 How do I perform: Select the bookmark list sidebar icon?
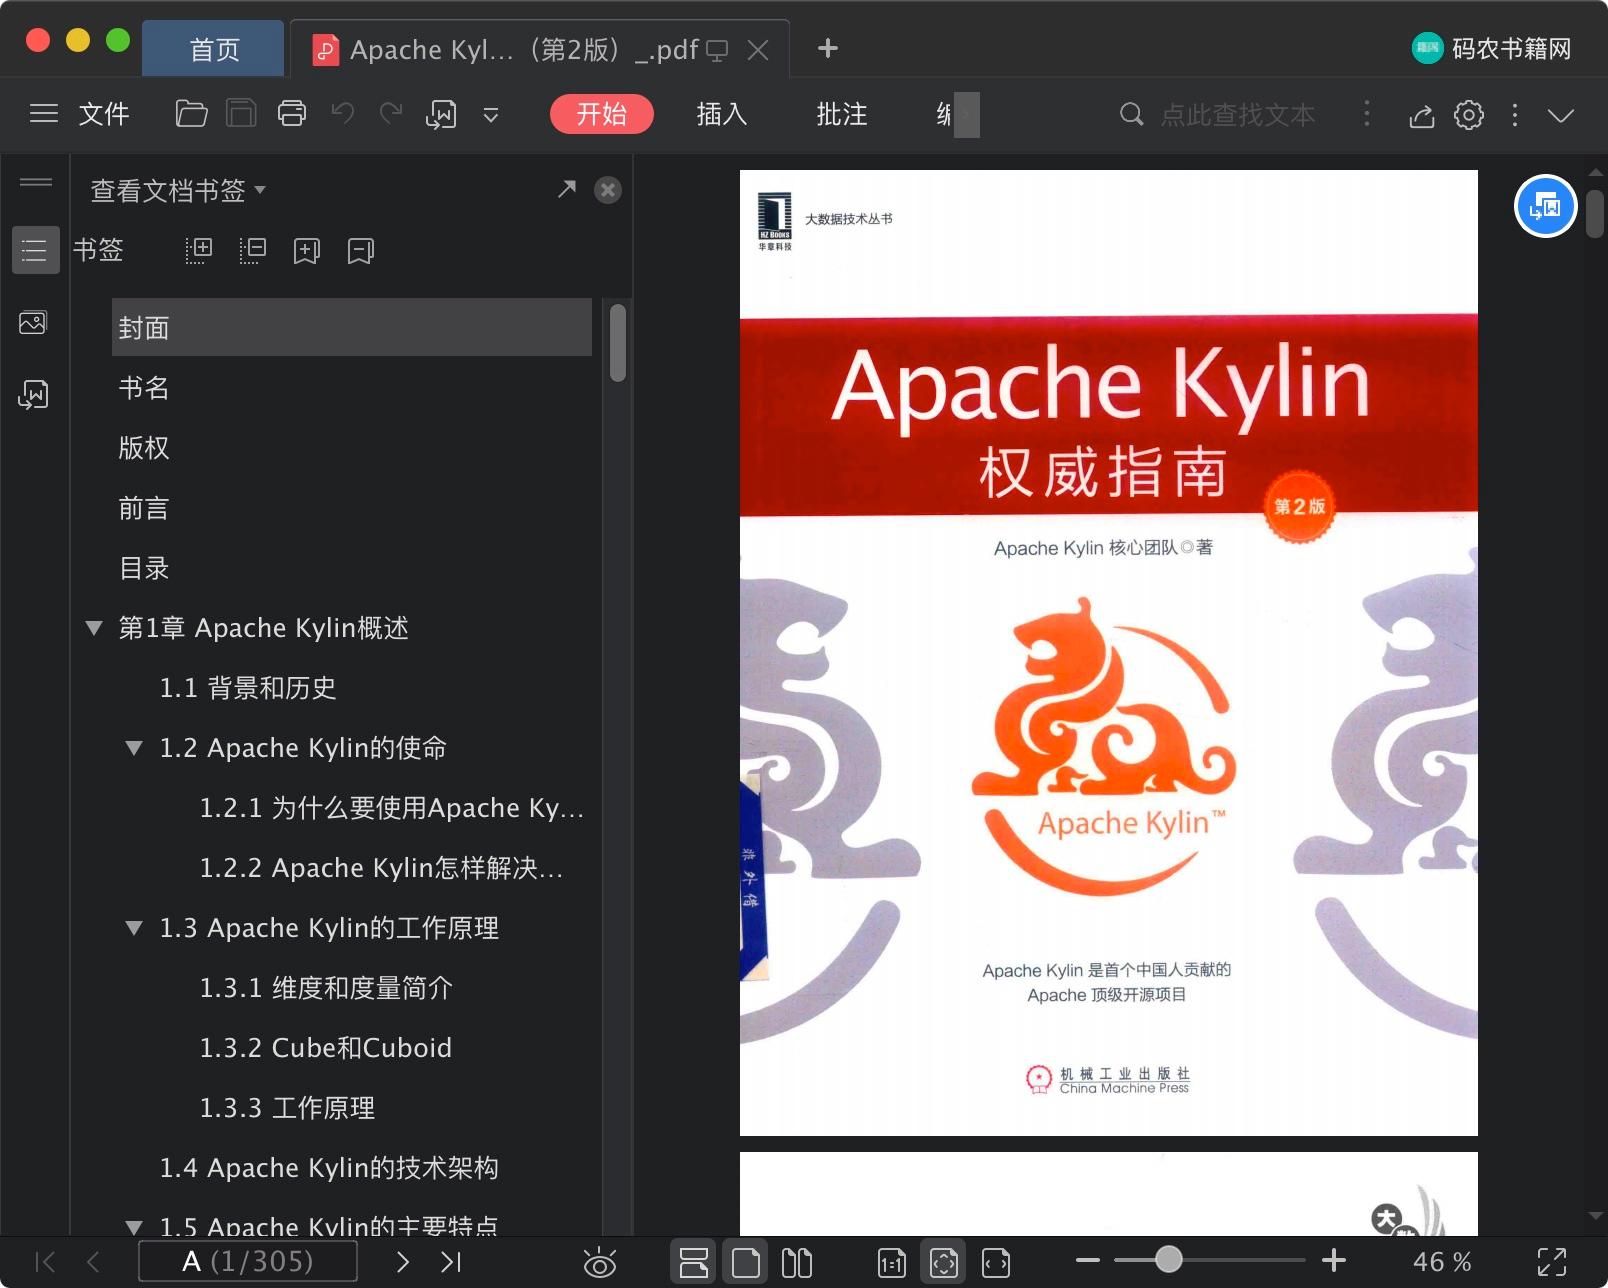(35, 250)
